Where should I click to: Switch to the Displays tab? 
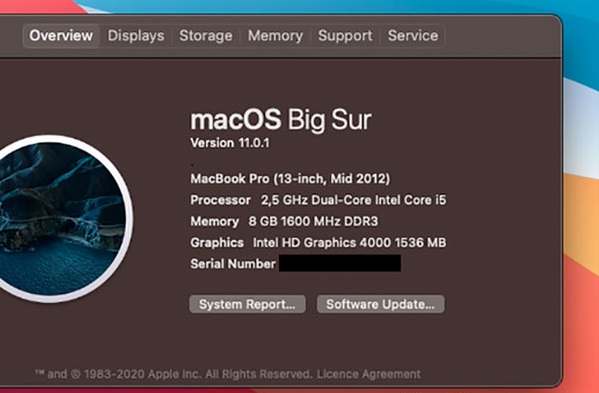[136, 36]
